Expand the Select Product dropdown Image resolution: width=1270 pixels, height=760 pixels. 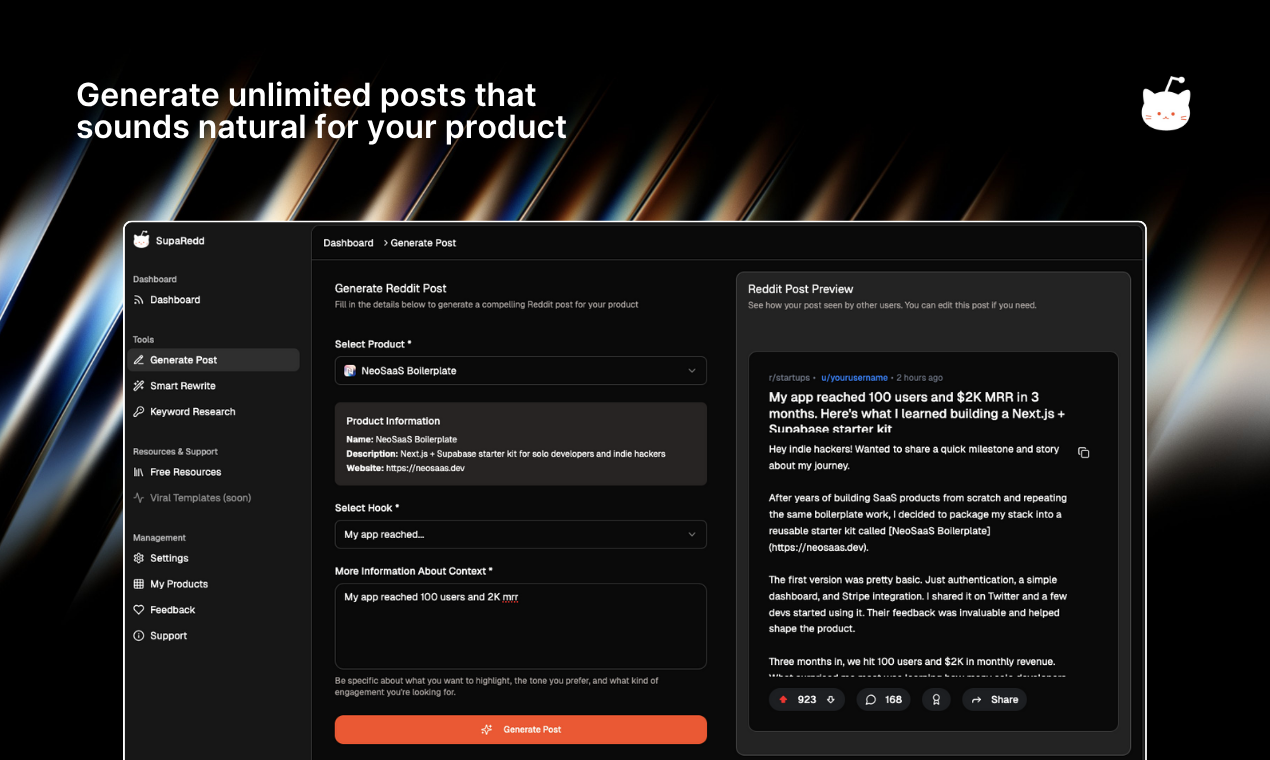(x=520, y=371)
